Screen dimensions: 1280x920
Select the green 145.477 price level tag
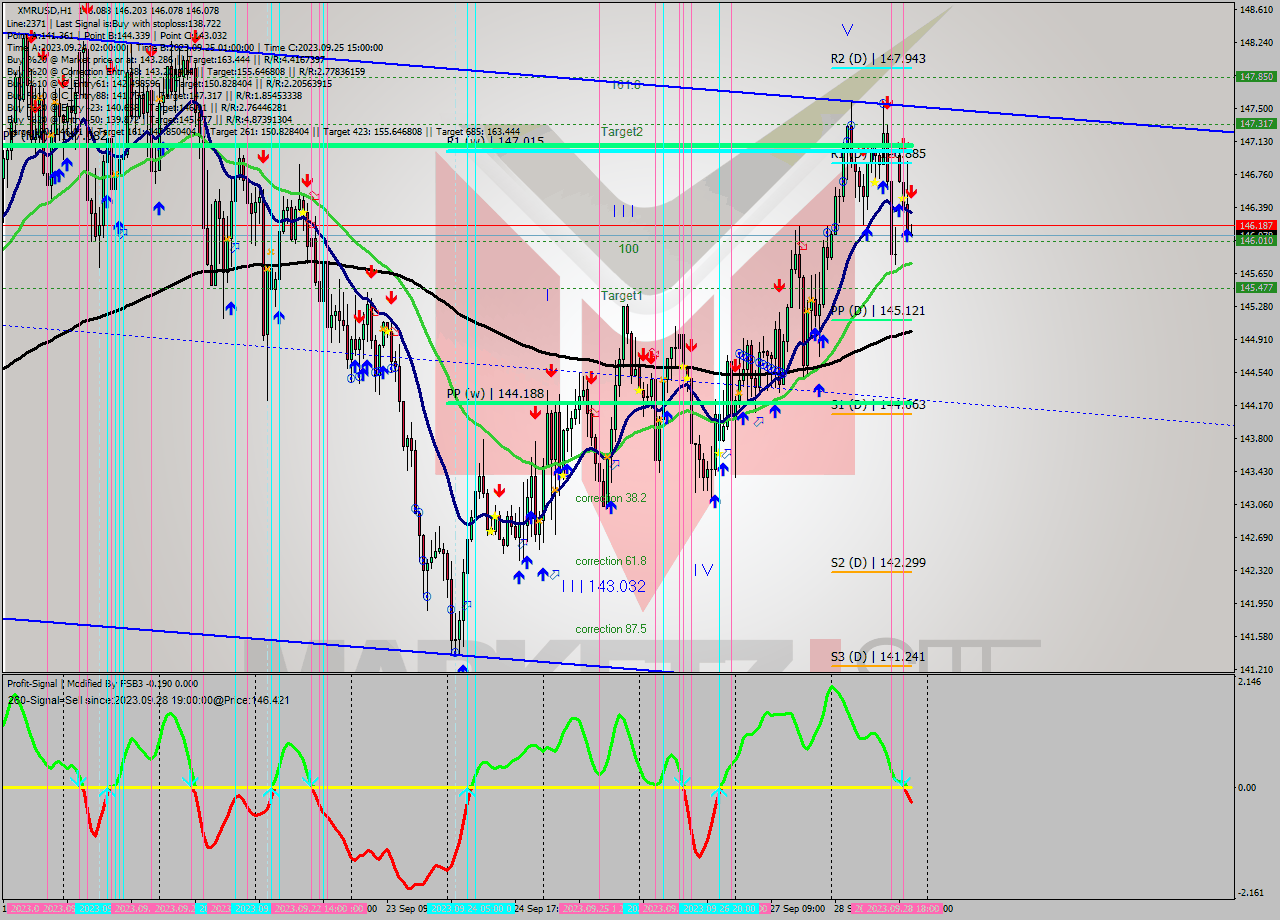click(1255, 287)
